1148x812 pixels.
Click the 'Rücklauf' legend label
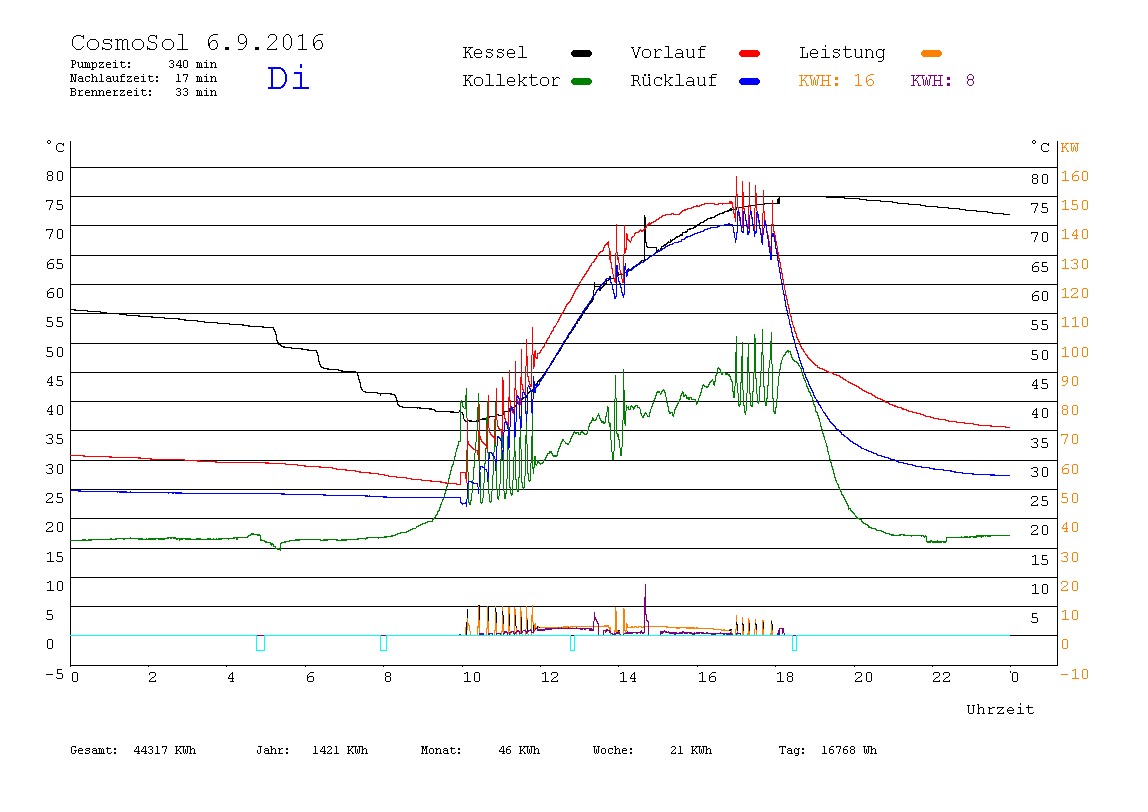pyautogui.click(x=674, y=81)
